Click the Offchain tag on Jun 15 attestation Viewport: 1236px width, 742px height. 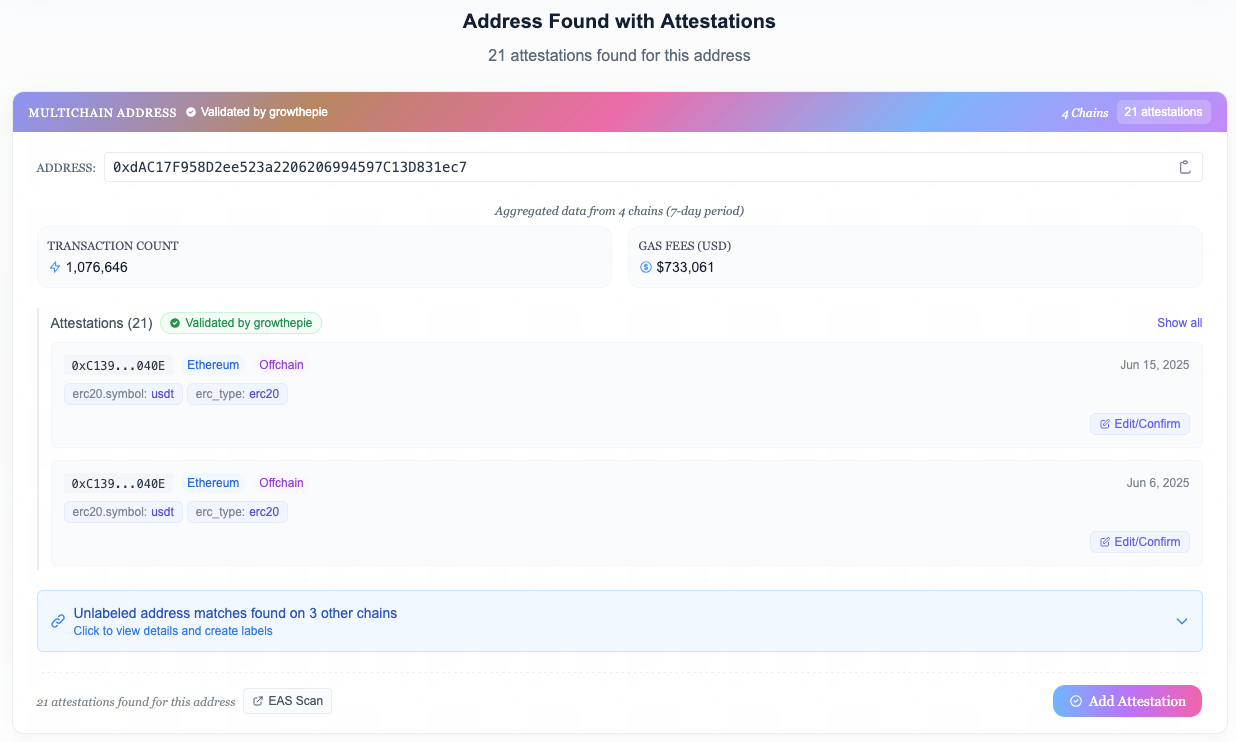[x=281, y=365]
